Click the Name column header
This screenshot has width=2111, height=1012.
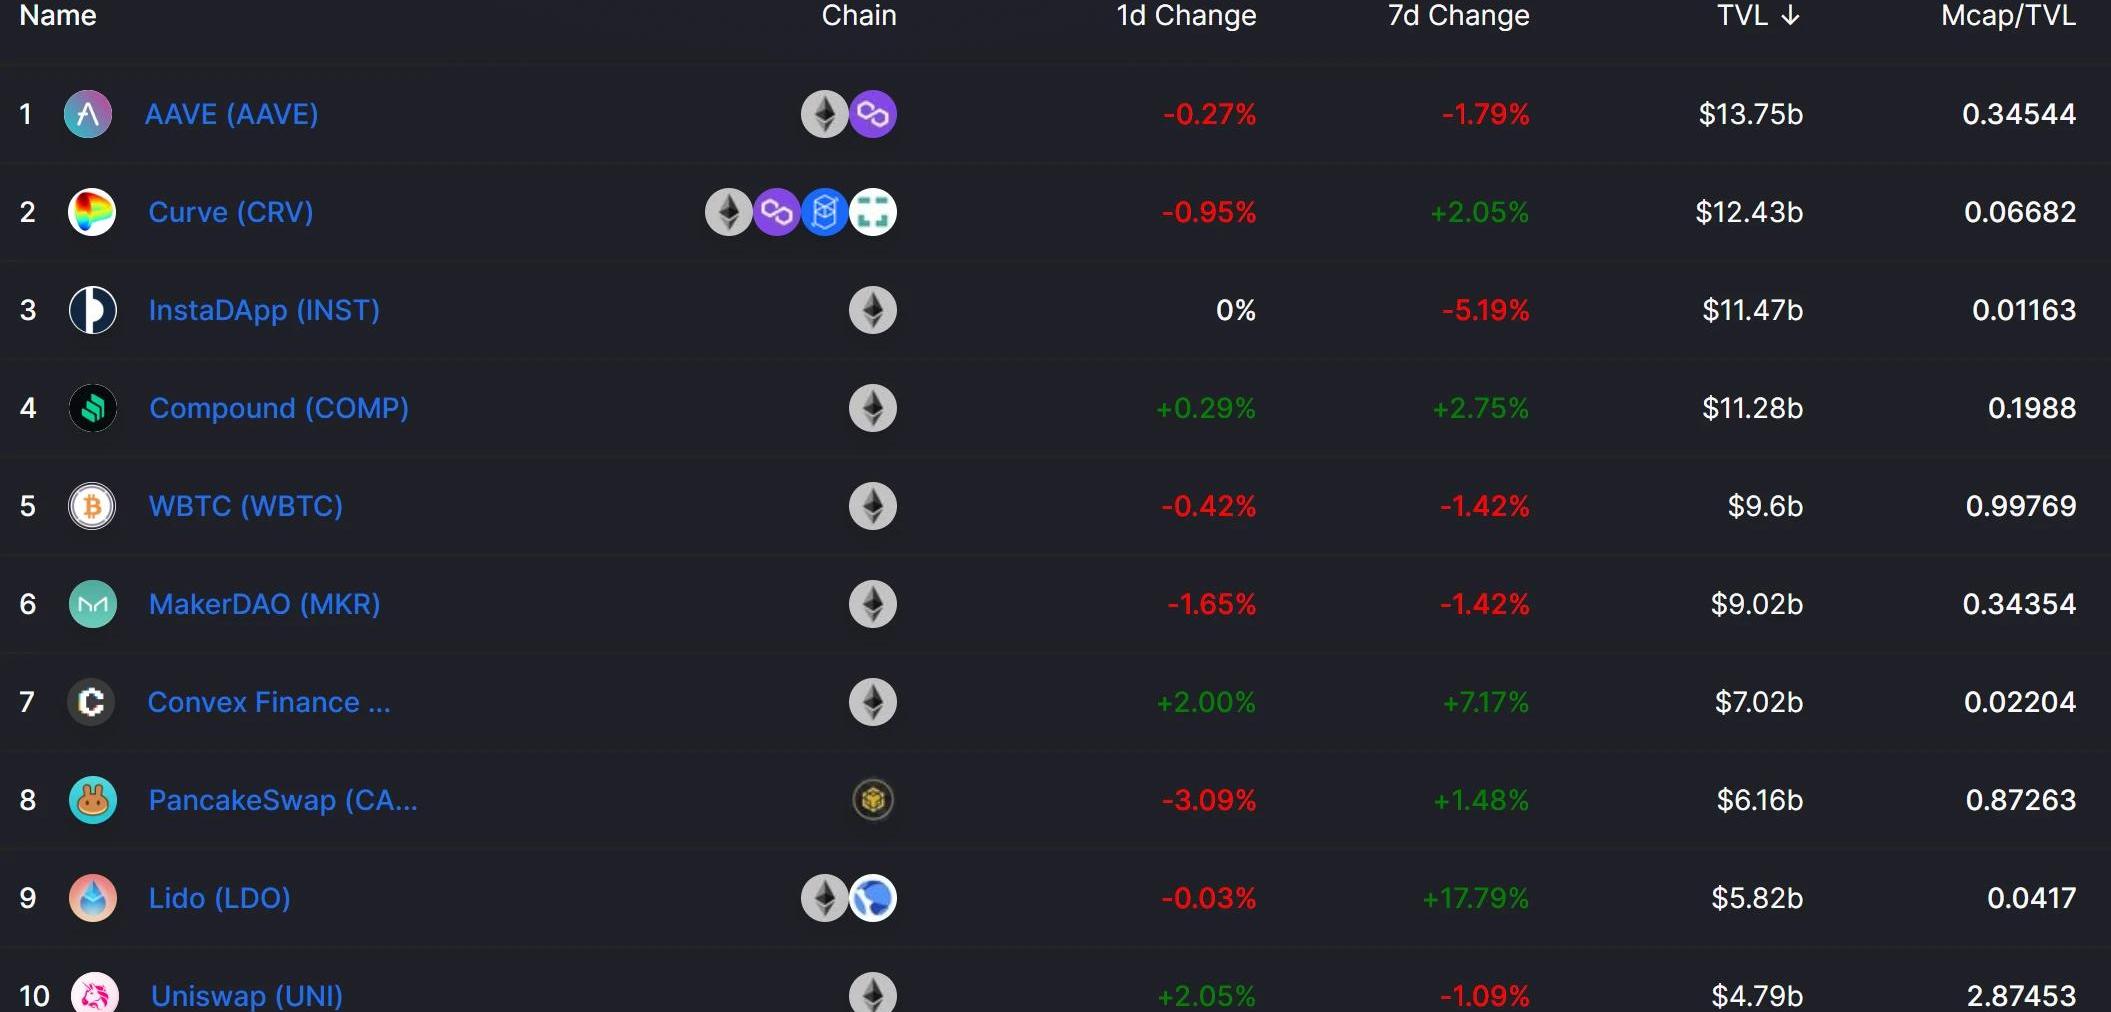click(x=58, y=16)
